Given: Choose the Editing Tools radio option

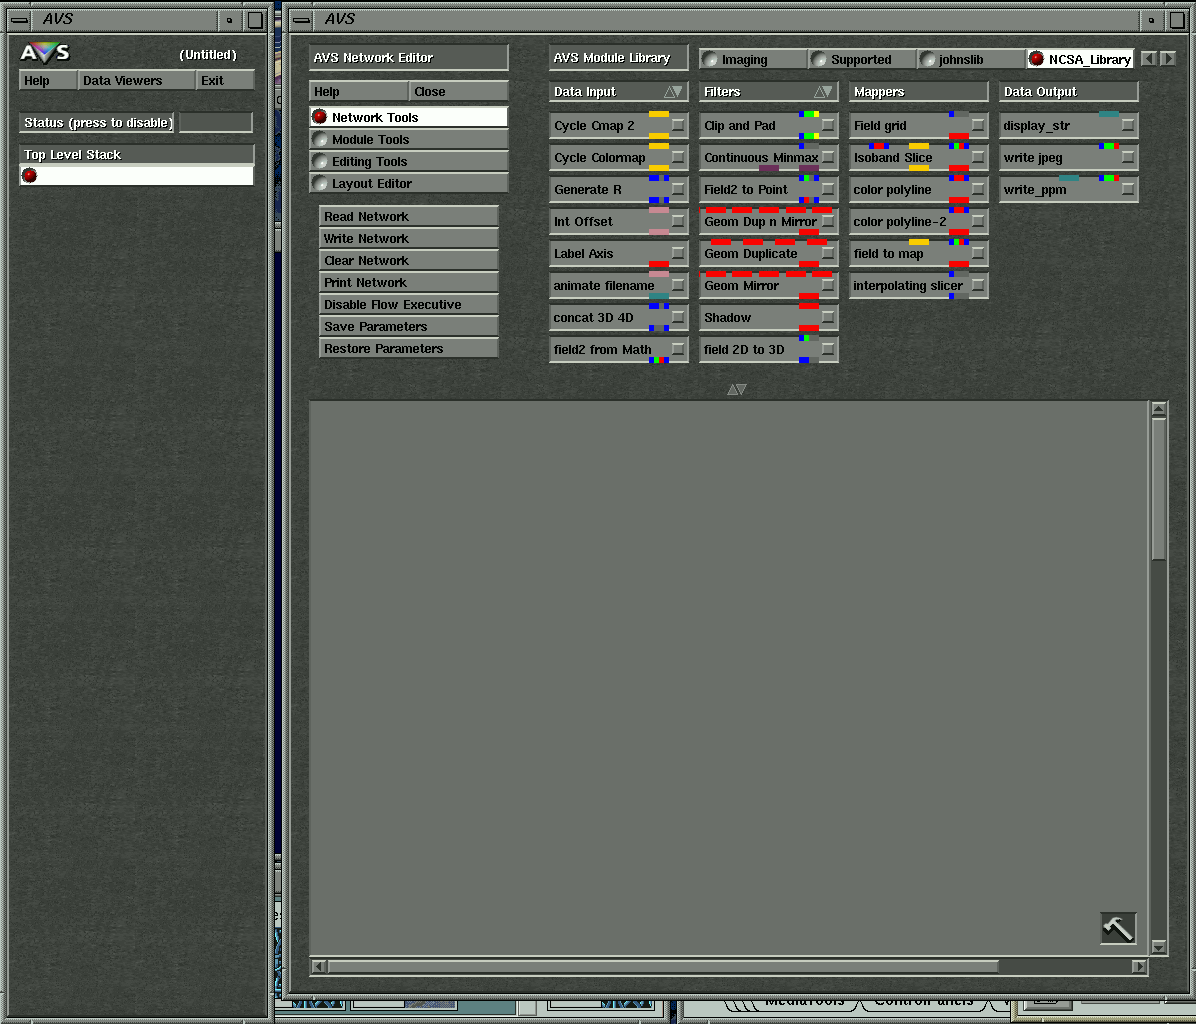Looking at the screenshot, I should tap(409, 161).
